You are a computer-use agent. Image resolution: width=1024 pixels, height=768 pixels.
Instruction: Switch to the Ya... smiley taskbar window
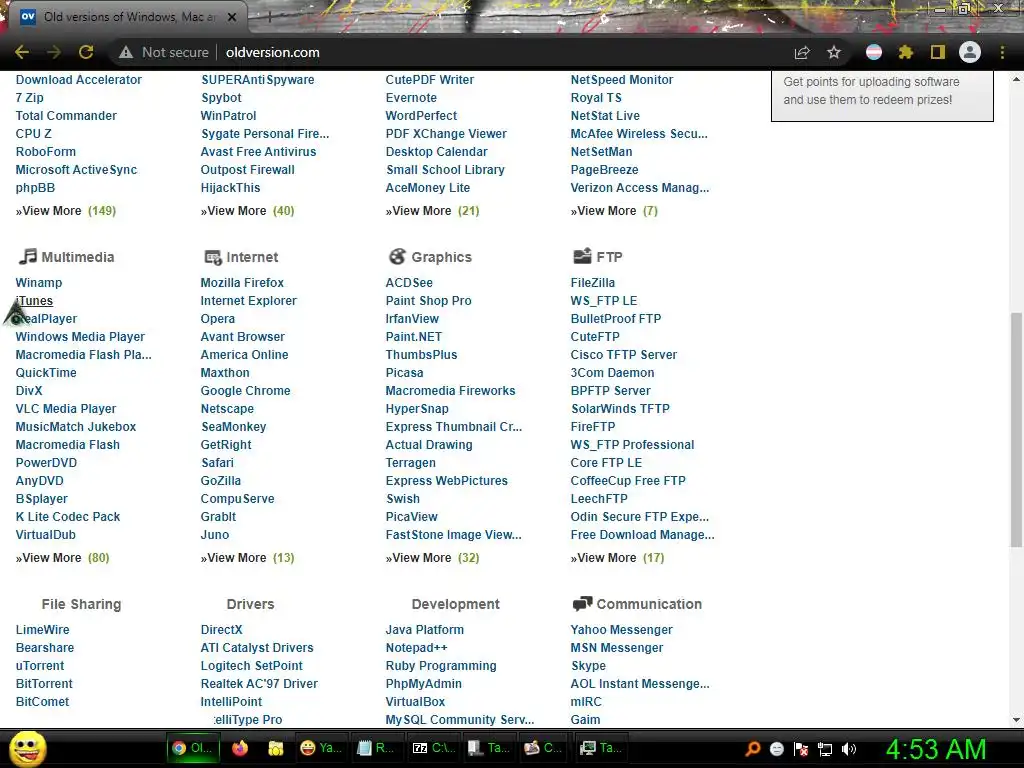point(321,748)
